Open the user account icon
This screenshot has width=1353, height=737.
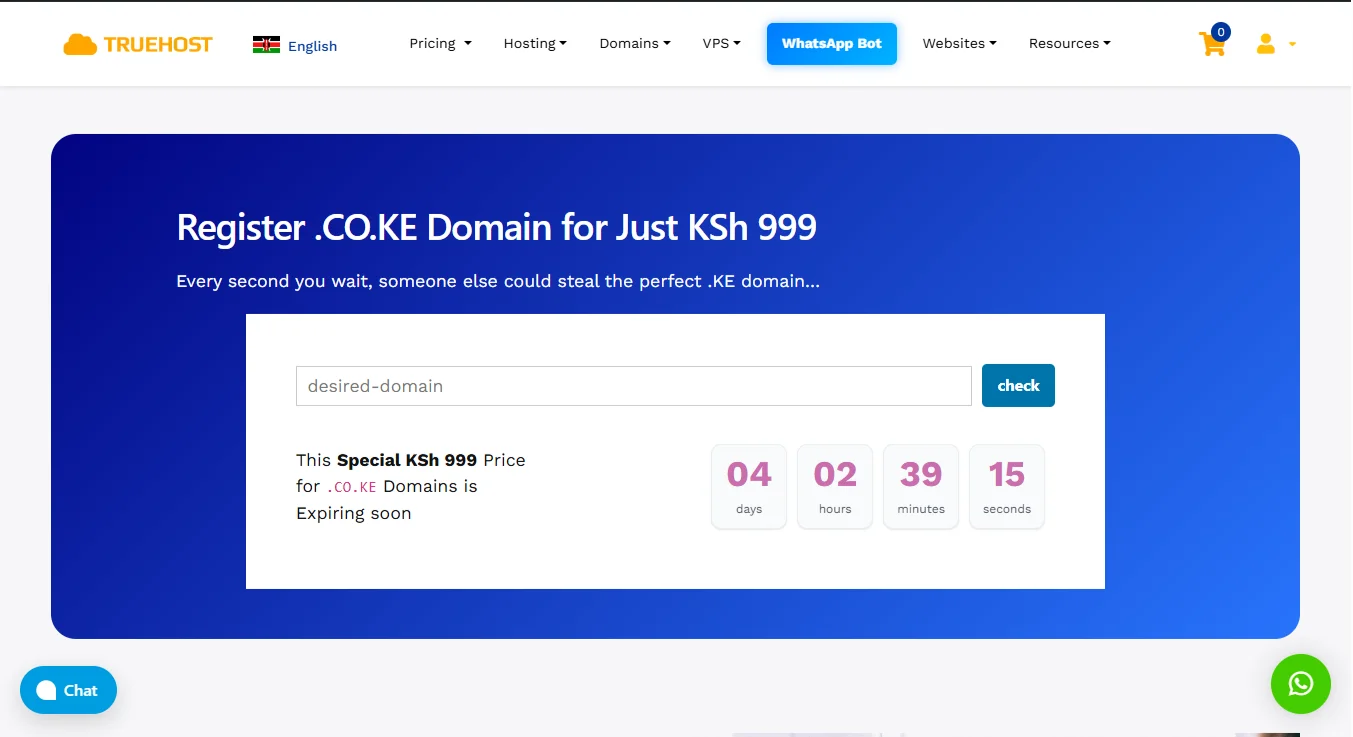pyautogui.click(x=1266, y=44)
